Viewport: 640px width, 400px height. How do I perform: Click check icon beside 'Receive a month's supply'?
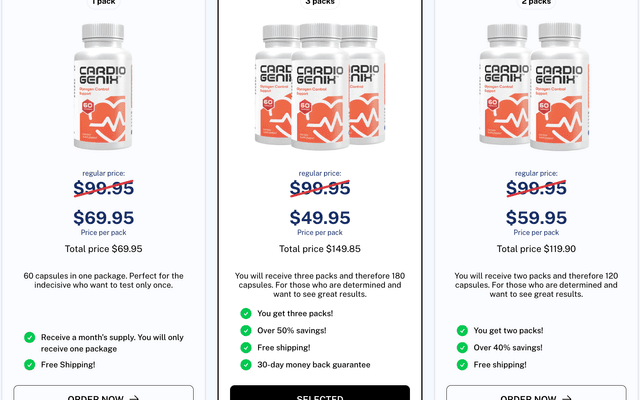30,338
